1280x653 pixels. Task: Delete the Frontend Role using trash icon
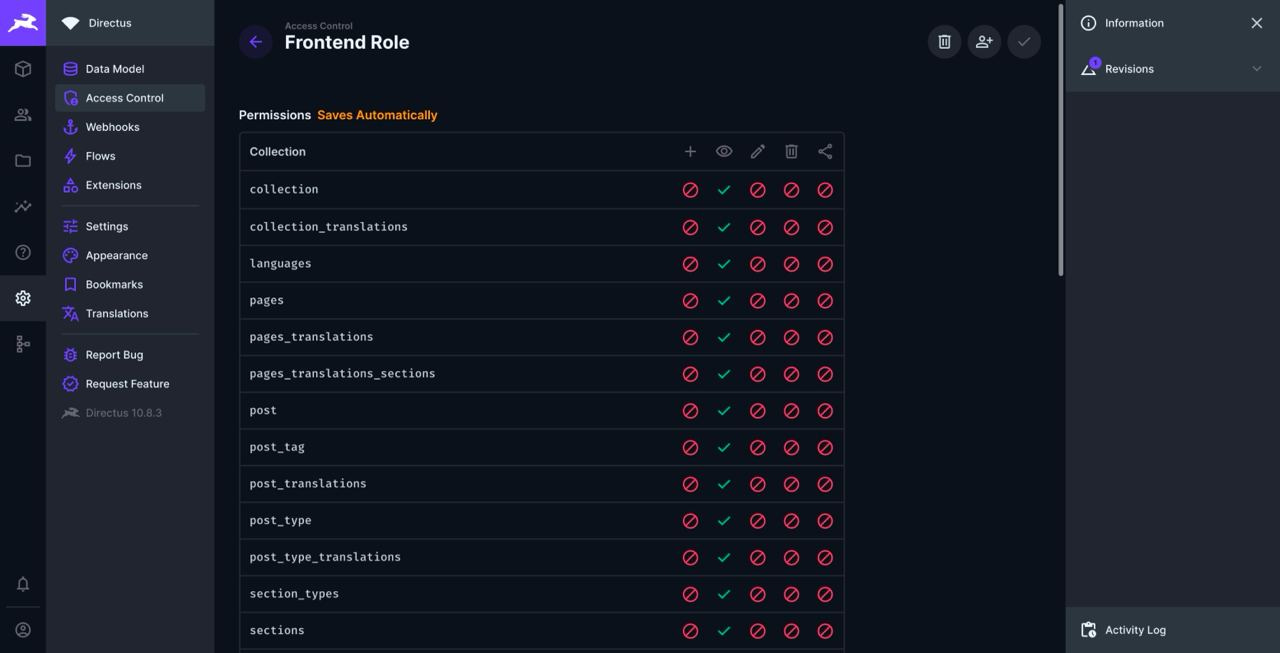(x=942, y=40)
